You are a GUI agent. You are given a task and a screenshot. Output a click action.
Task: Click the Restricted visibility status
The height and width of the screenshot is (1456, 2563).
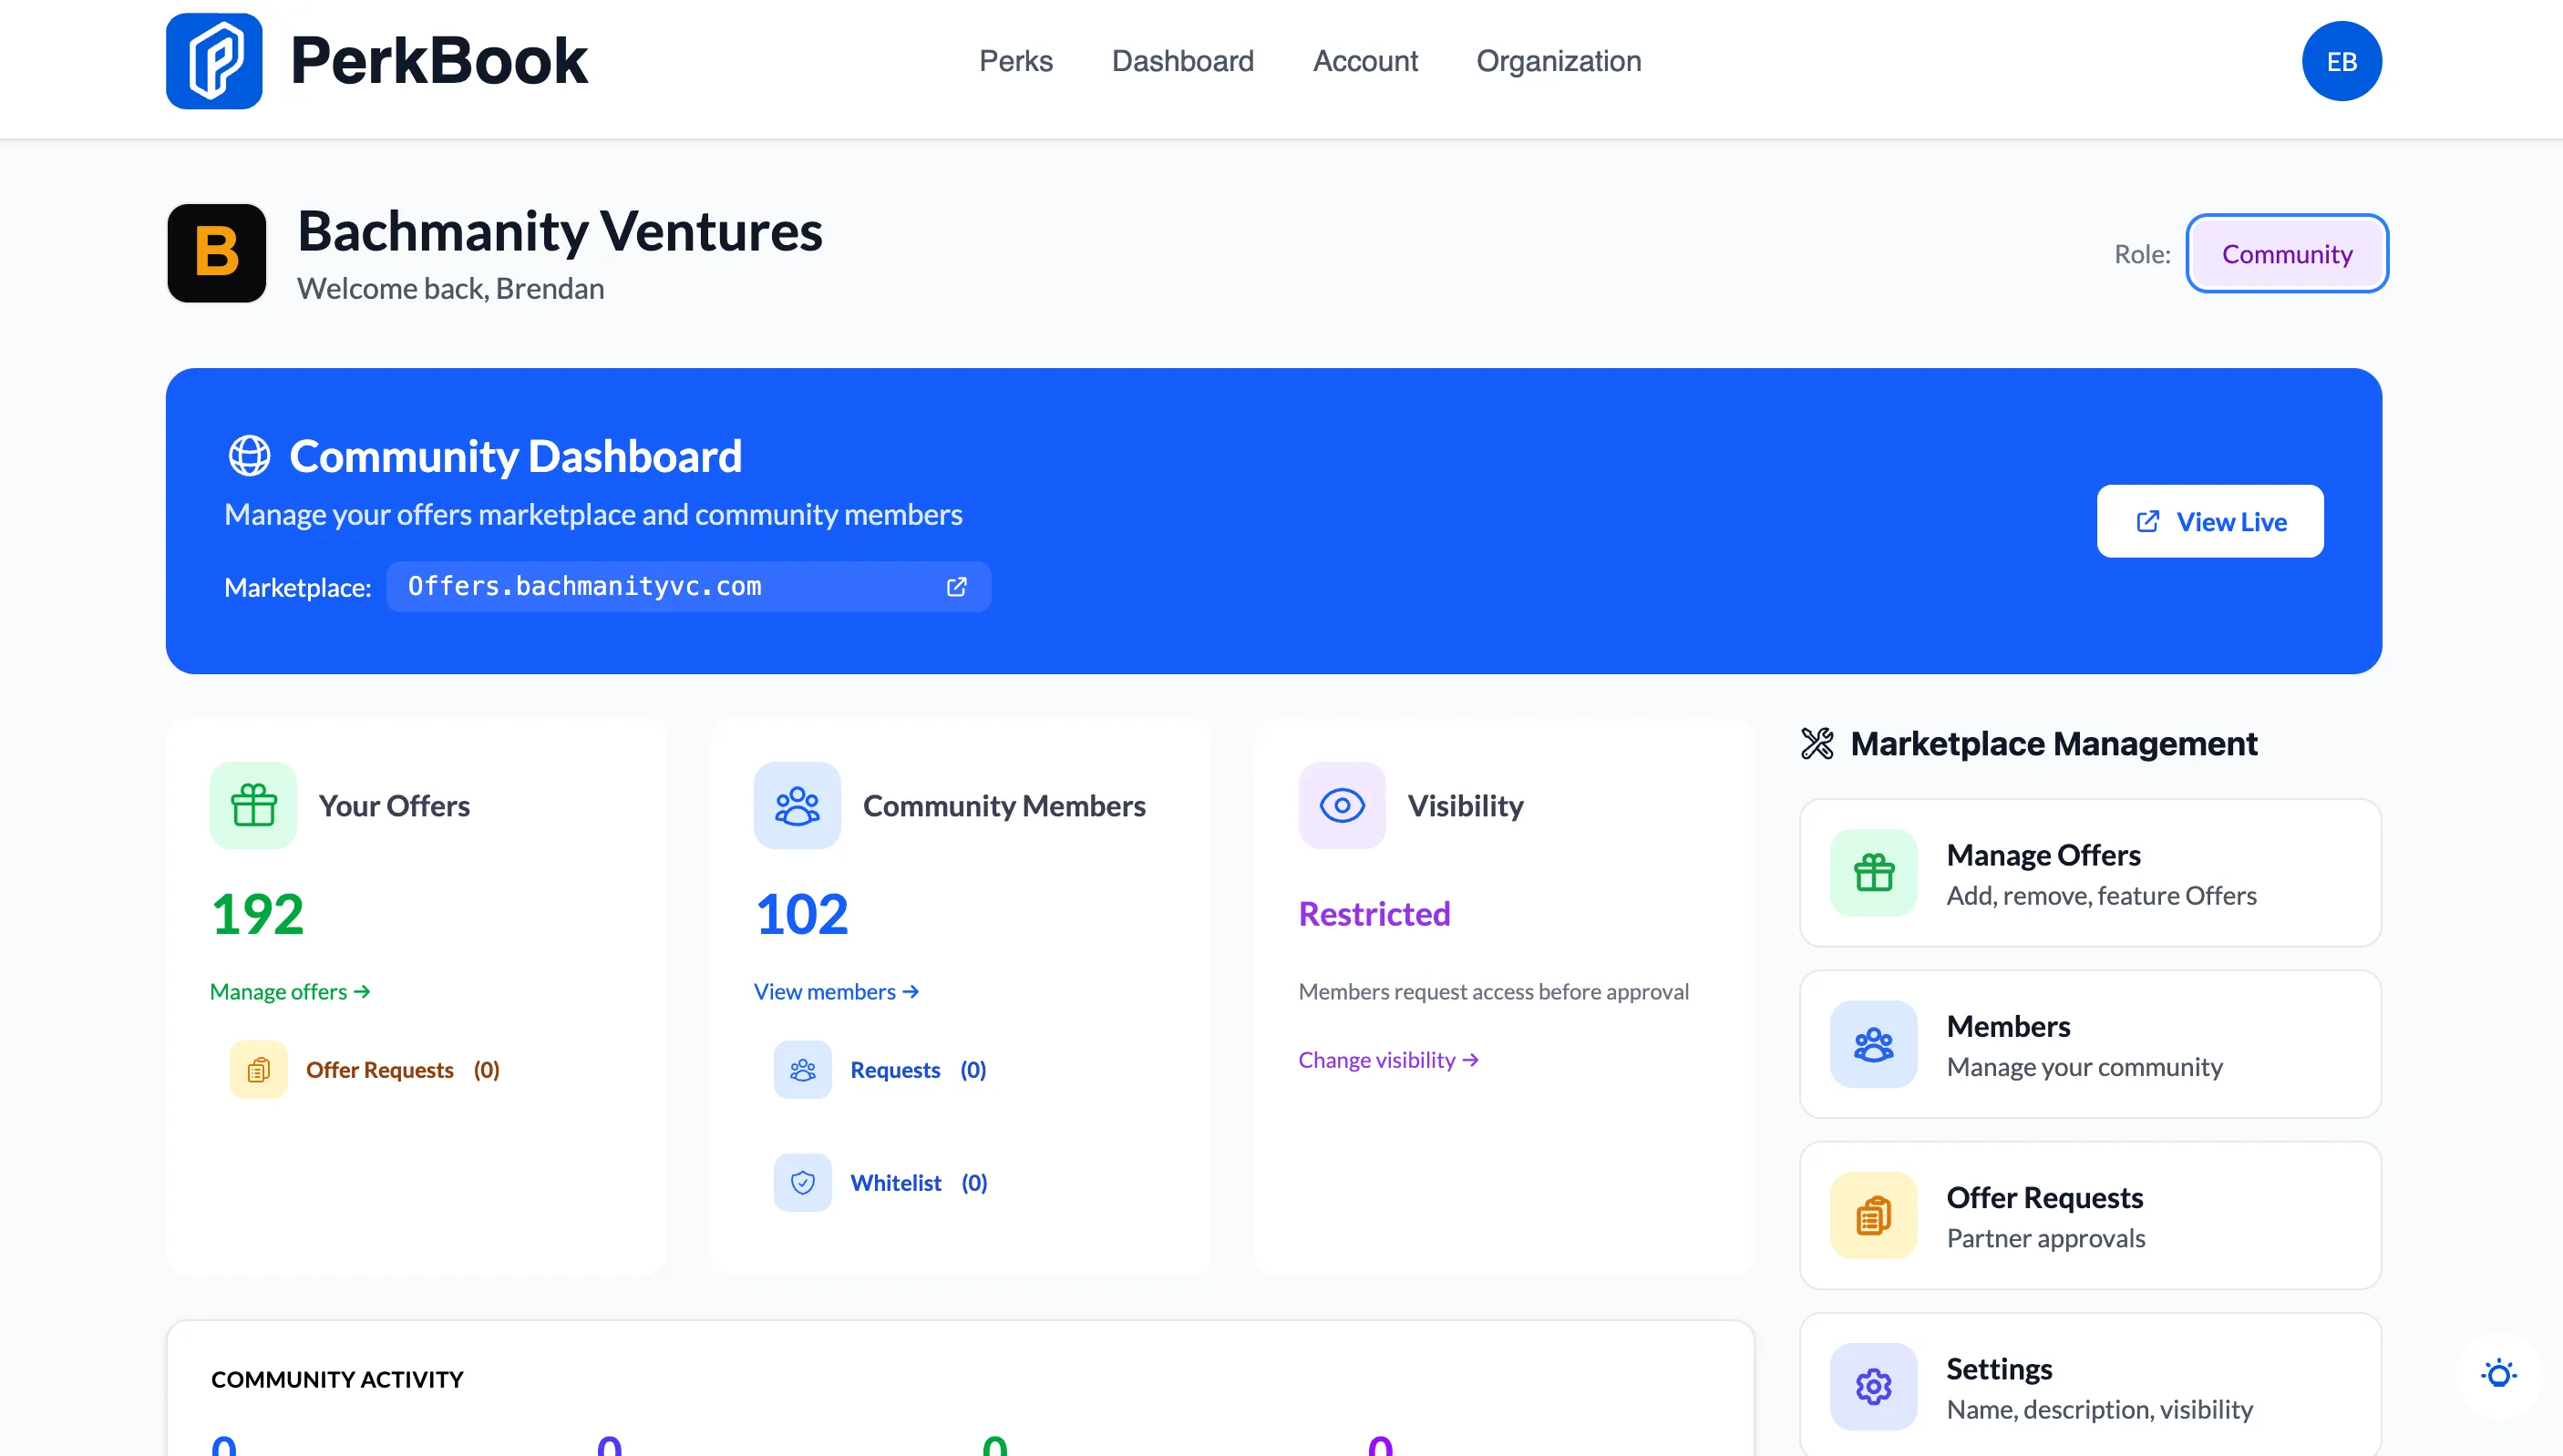click(1374, 914)
